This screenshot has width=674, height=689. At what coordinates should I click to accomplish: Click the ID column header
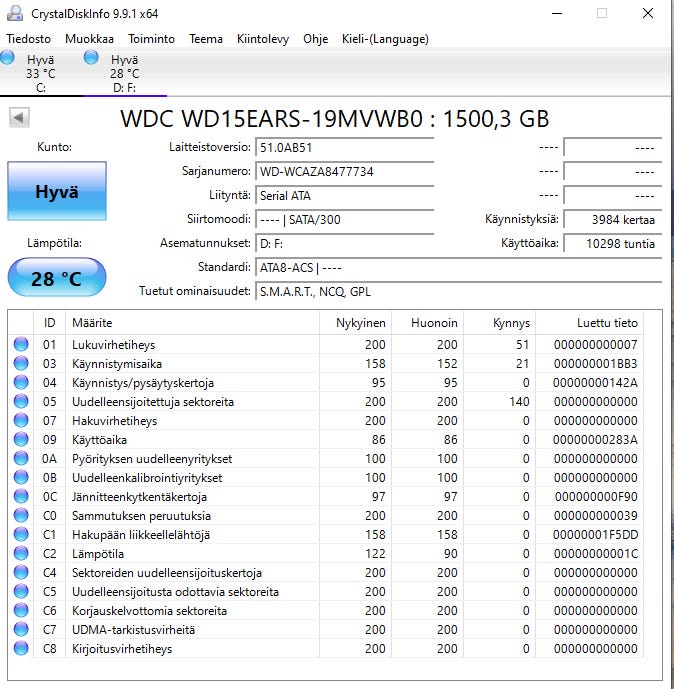[x=49, y=323]
